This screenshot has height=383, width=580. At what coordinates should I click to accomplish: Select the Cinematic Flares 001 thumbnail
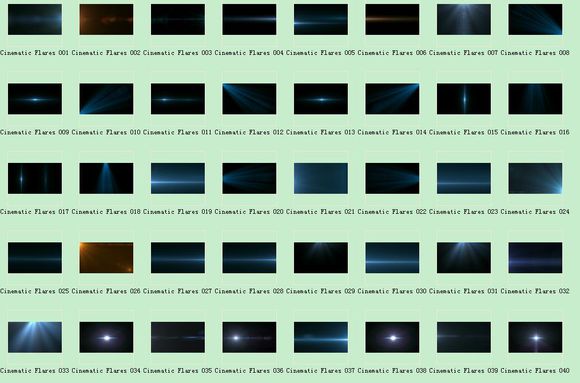point(35,20)
